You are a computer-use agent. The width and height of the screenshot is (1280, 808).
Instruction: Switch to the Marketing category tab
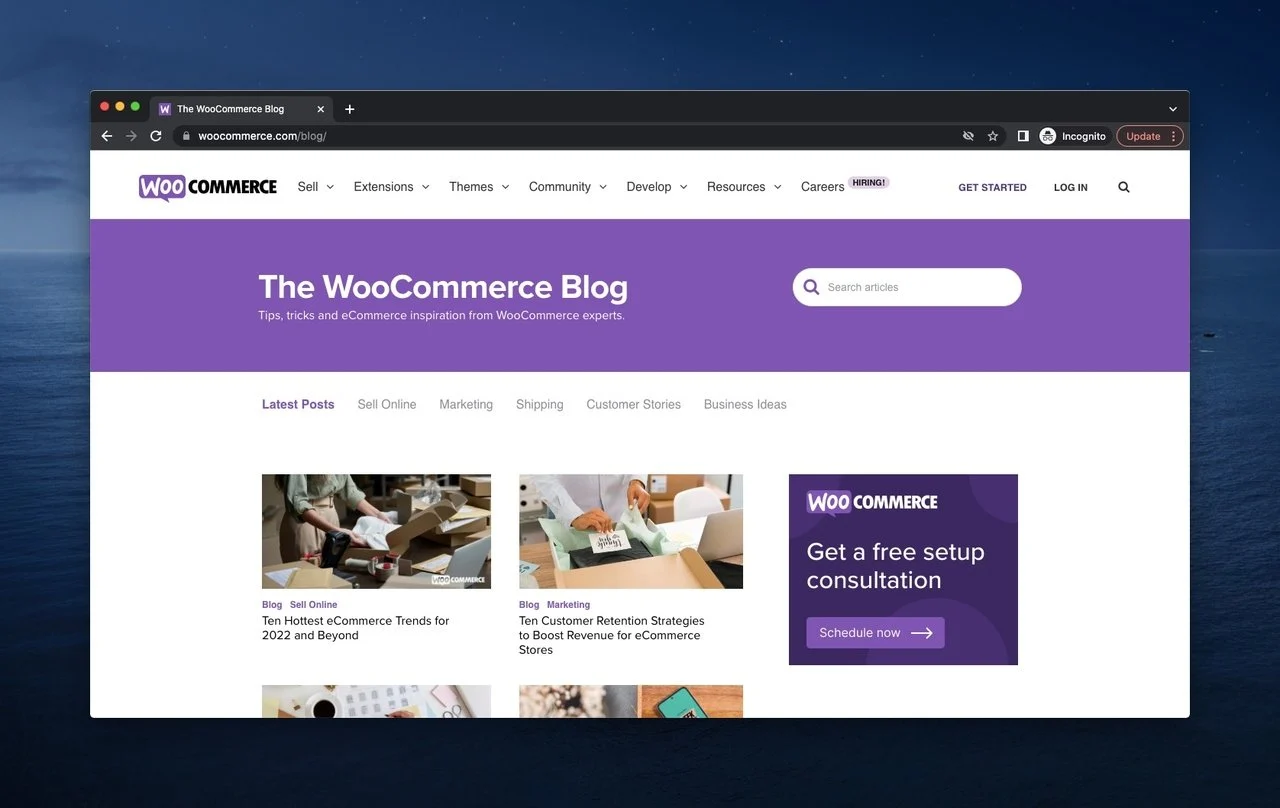click(466, 404)
